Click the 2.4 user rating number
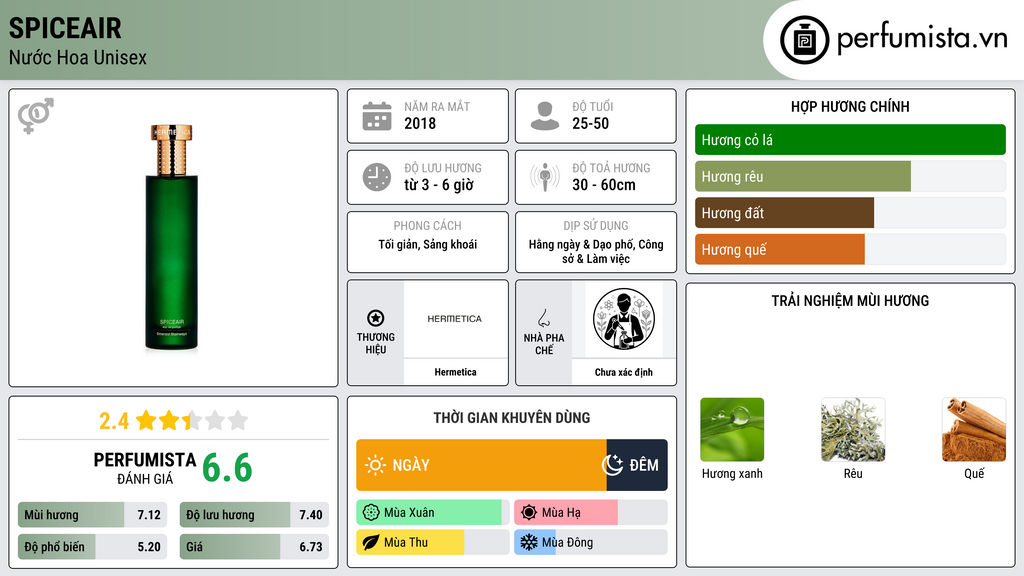1024x576 pixels. [x=114, y=421]
